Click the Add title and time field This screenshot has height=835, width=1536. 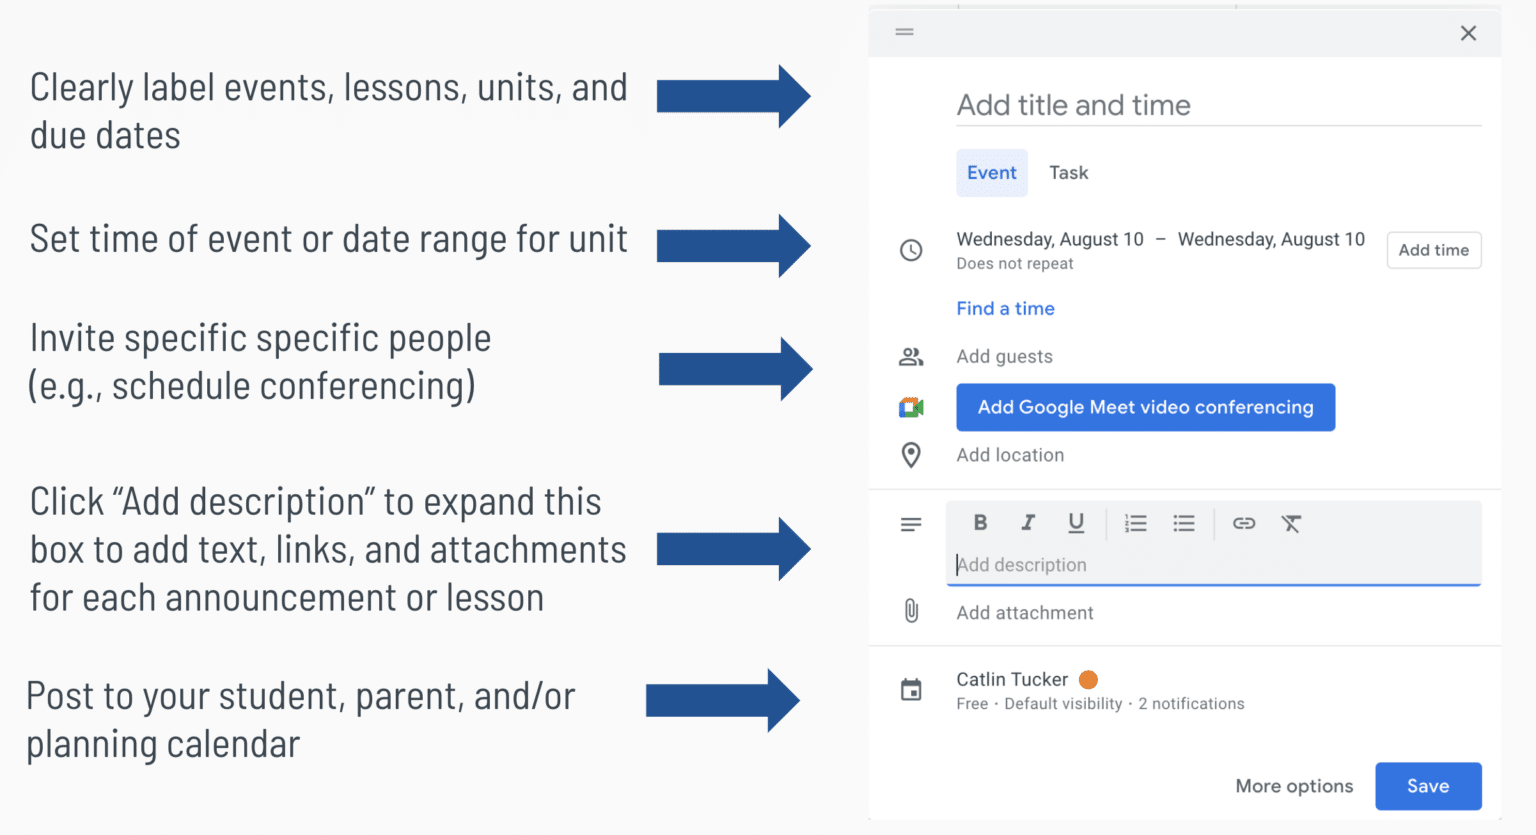pos(1218,105)
